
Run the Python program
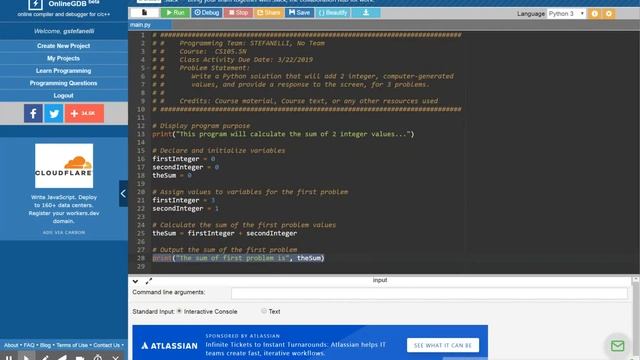click(x=175, y=13)
